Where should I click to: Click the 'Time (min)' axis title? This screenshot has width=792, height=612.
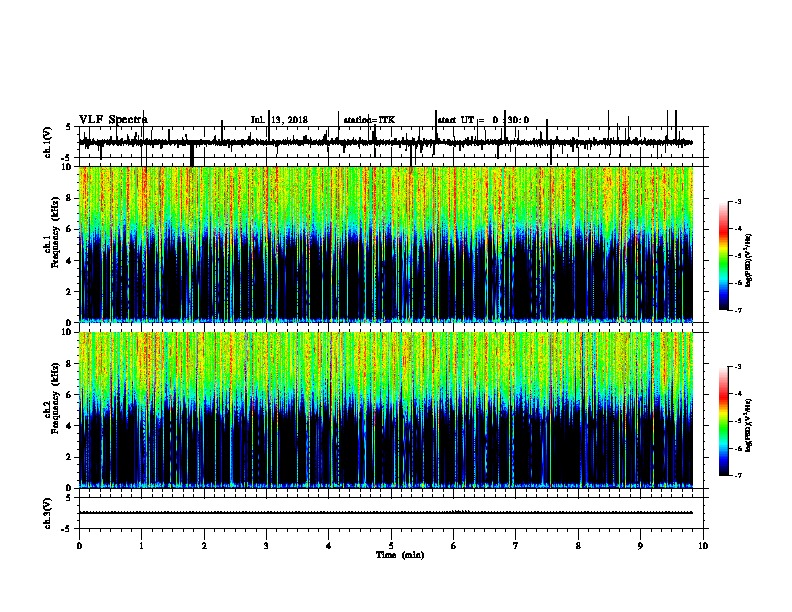coord(400,555)
